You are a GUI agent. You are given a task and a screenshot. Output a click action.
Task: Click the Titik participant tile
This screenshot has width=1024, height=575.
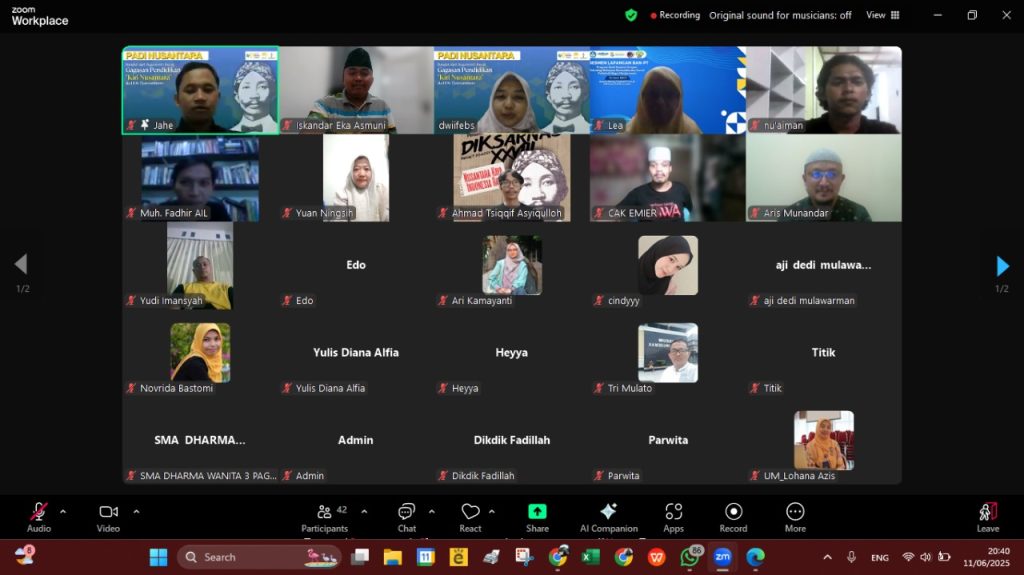[824, 353]
